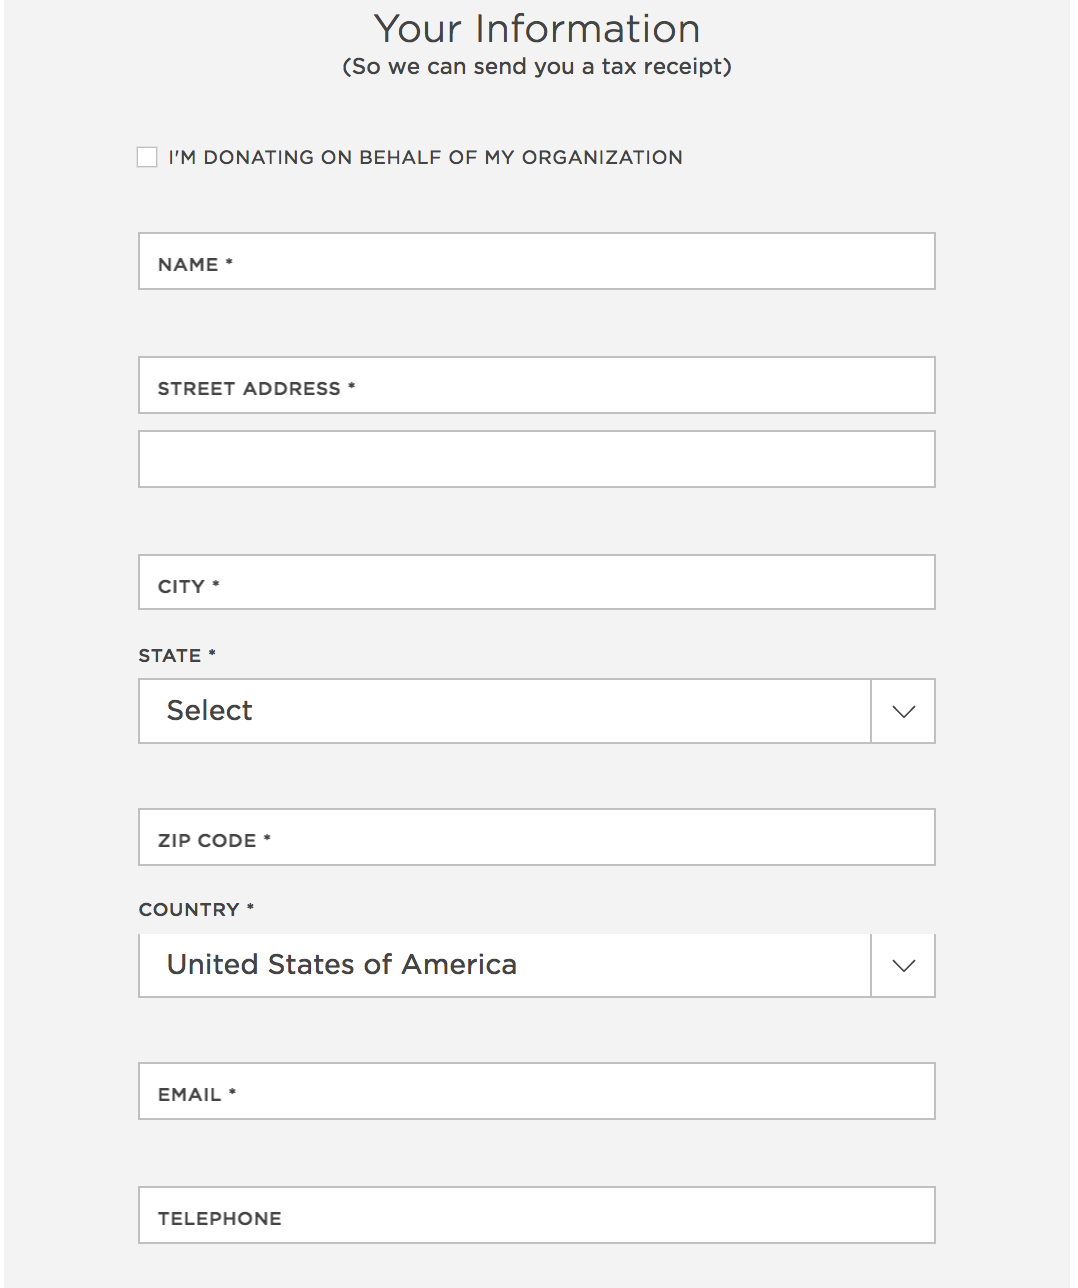Viewport: 1078px width, 1288px height.
Task: Focus the City text field
Action: 536,583
